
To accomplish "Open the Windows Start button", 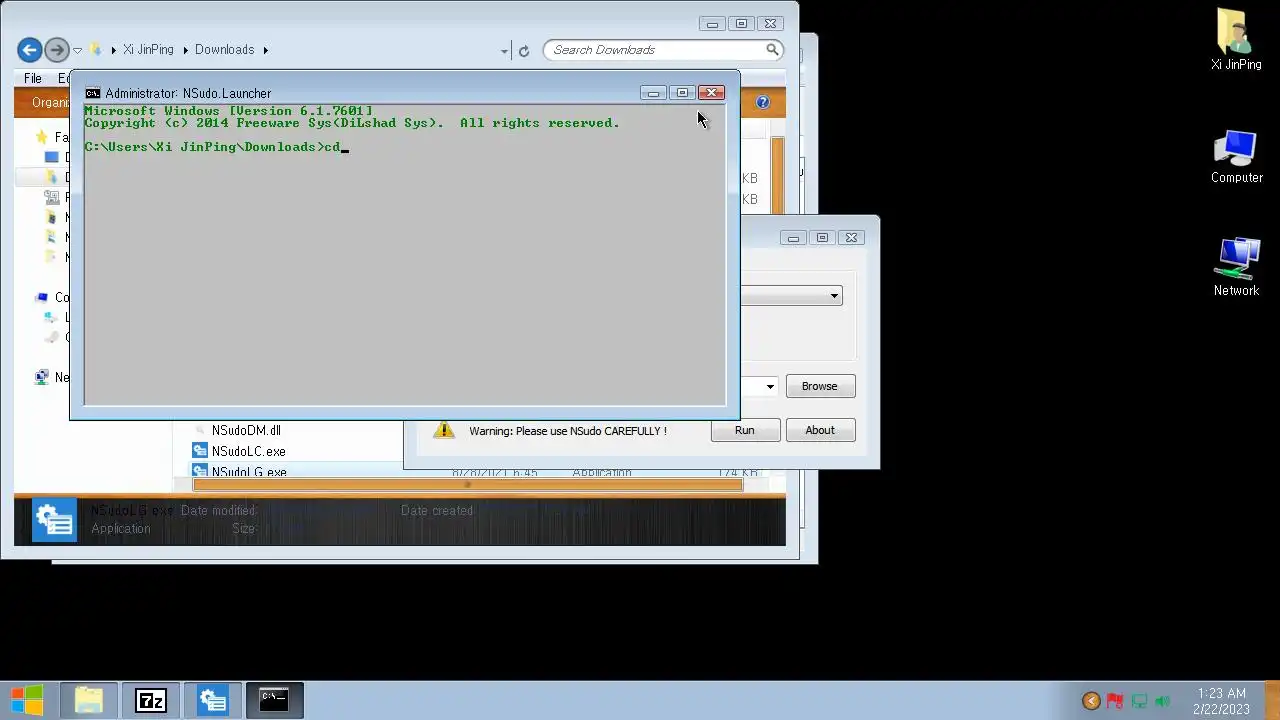I will click(27, 700).
